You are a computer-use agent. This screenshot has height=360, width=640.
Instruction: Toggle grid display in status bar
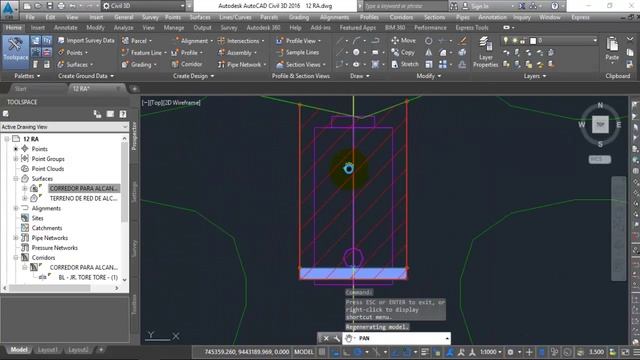322,352
